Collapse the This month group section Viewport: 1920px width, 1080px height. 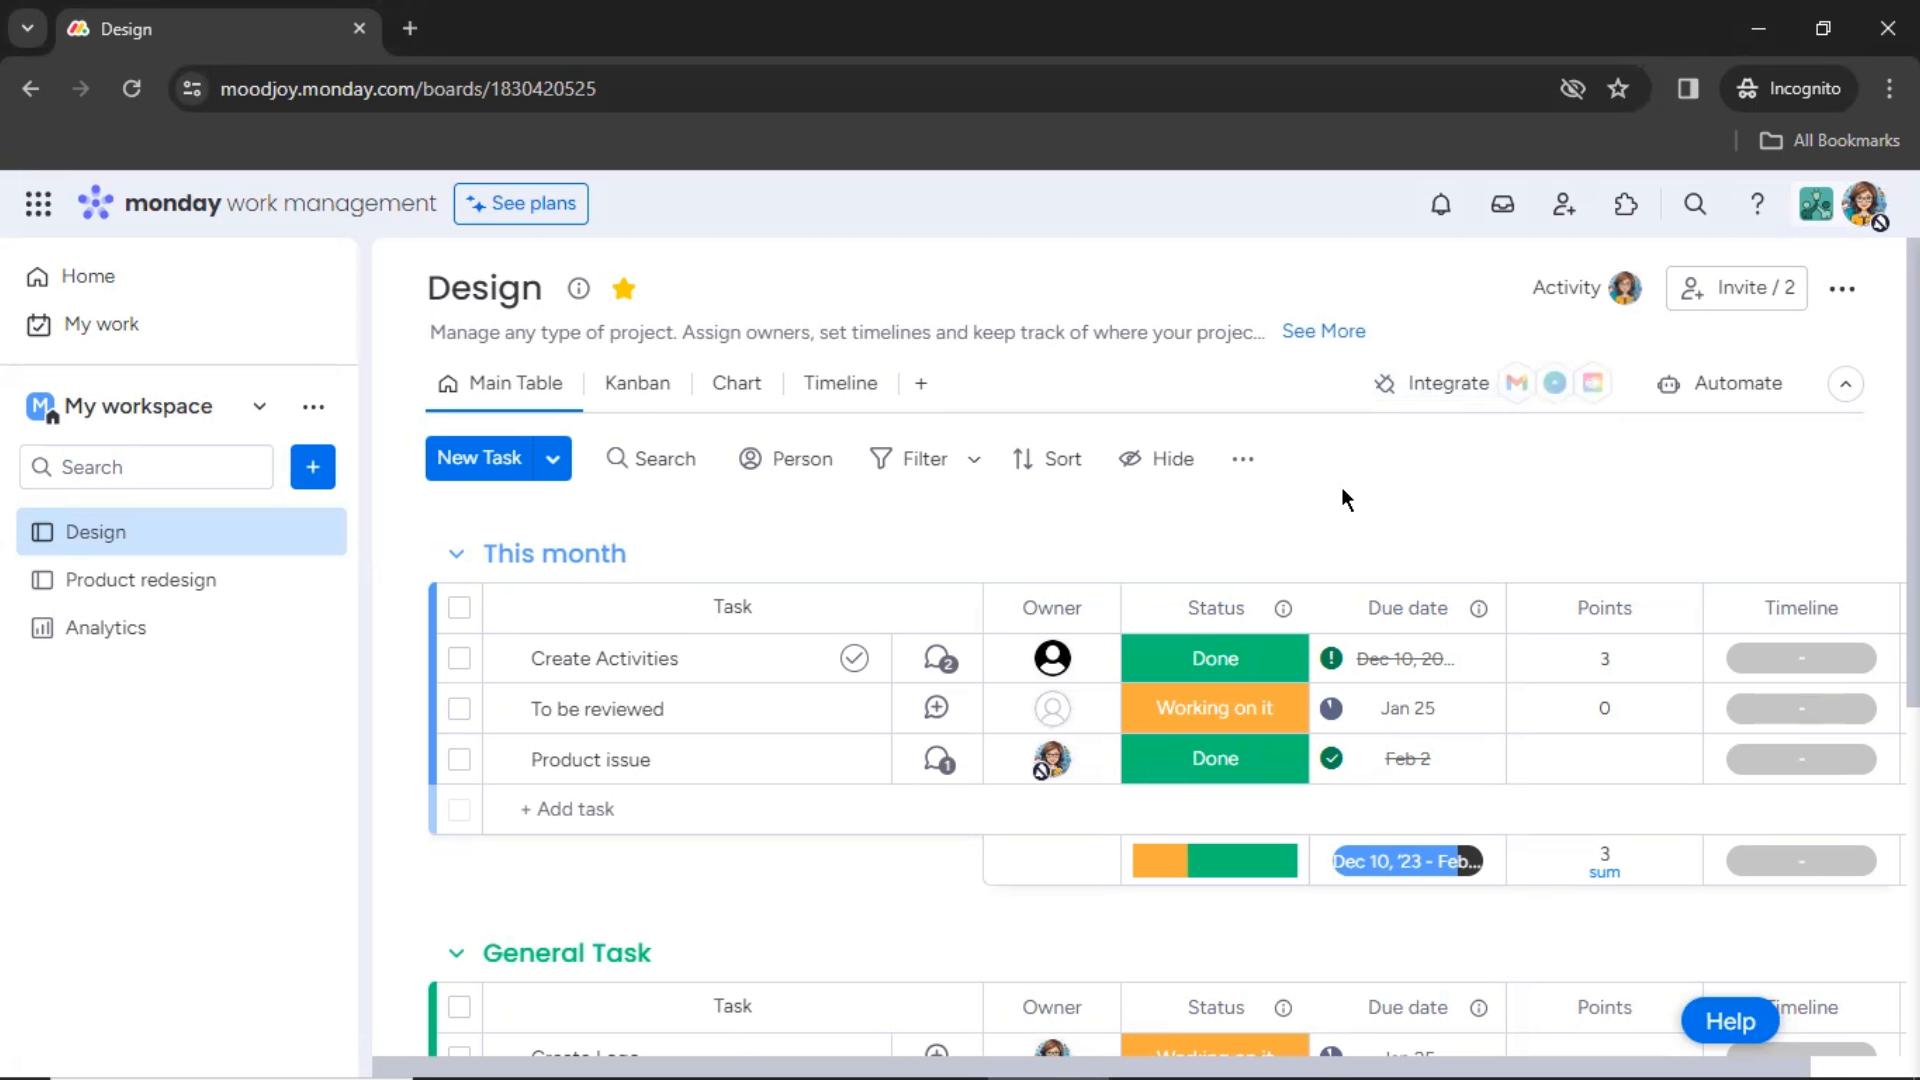[x=454, y=554]
